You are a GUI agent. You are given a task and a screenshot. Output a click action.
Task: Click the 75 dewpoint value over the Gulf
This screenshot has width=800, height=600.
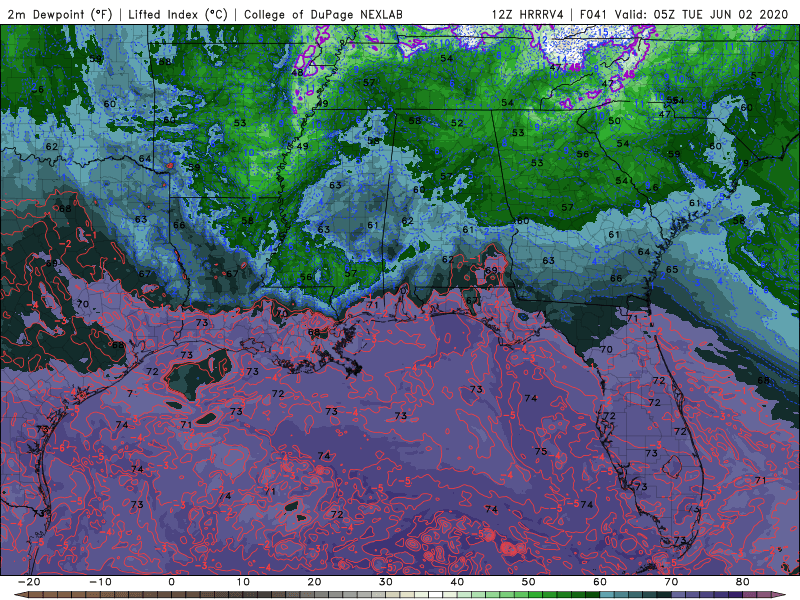541,451
